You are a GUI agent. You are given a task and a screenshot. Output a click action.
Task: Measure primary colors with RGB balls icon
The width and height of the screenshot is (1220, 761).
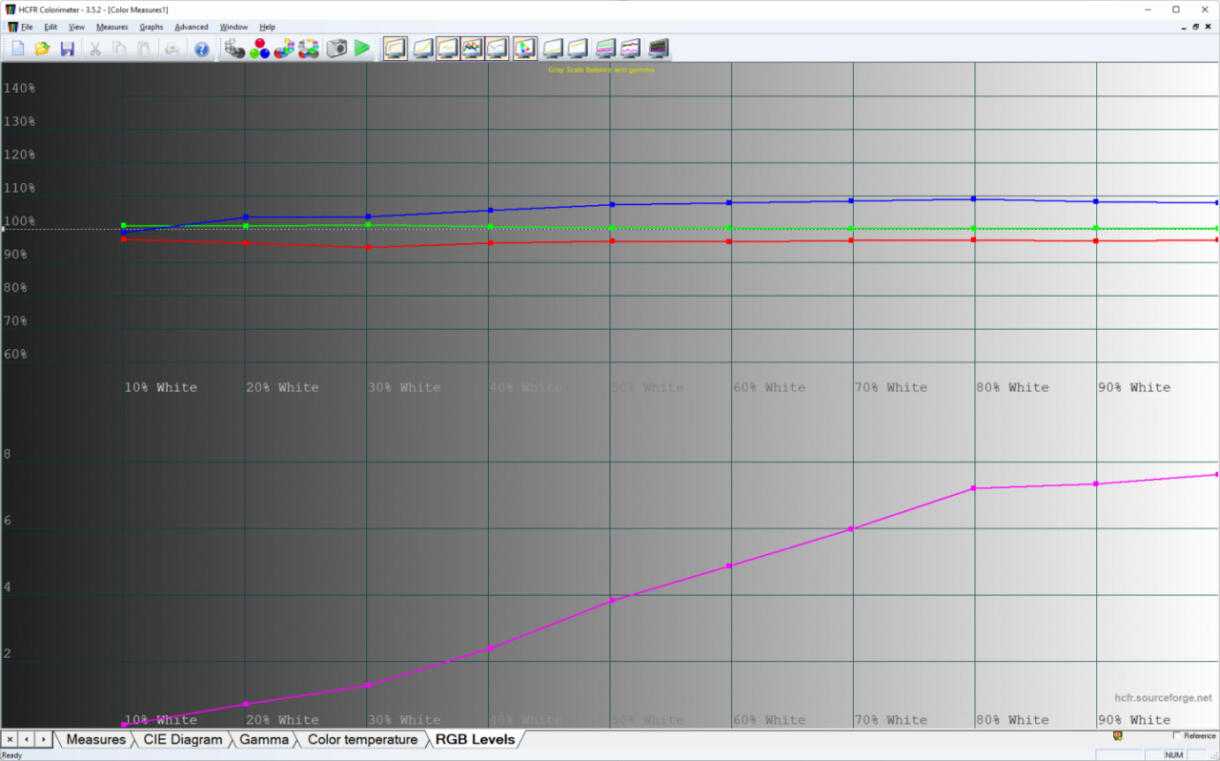[x=260, y=48]
